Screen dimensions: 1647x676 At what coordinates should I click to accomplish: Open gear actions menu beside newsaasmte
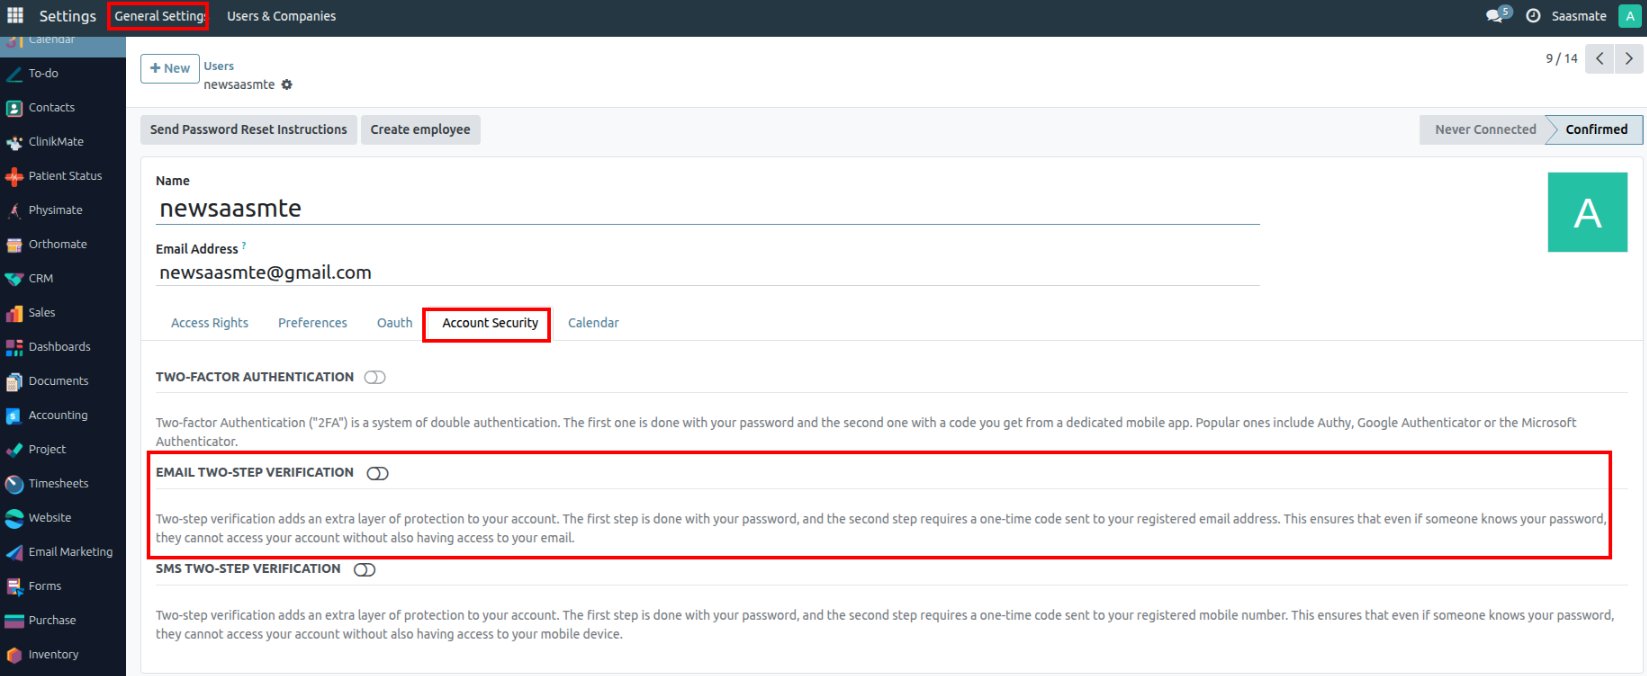pyautogui.click(x=287, y=85)
